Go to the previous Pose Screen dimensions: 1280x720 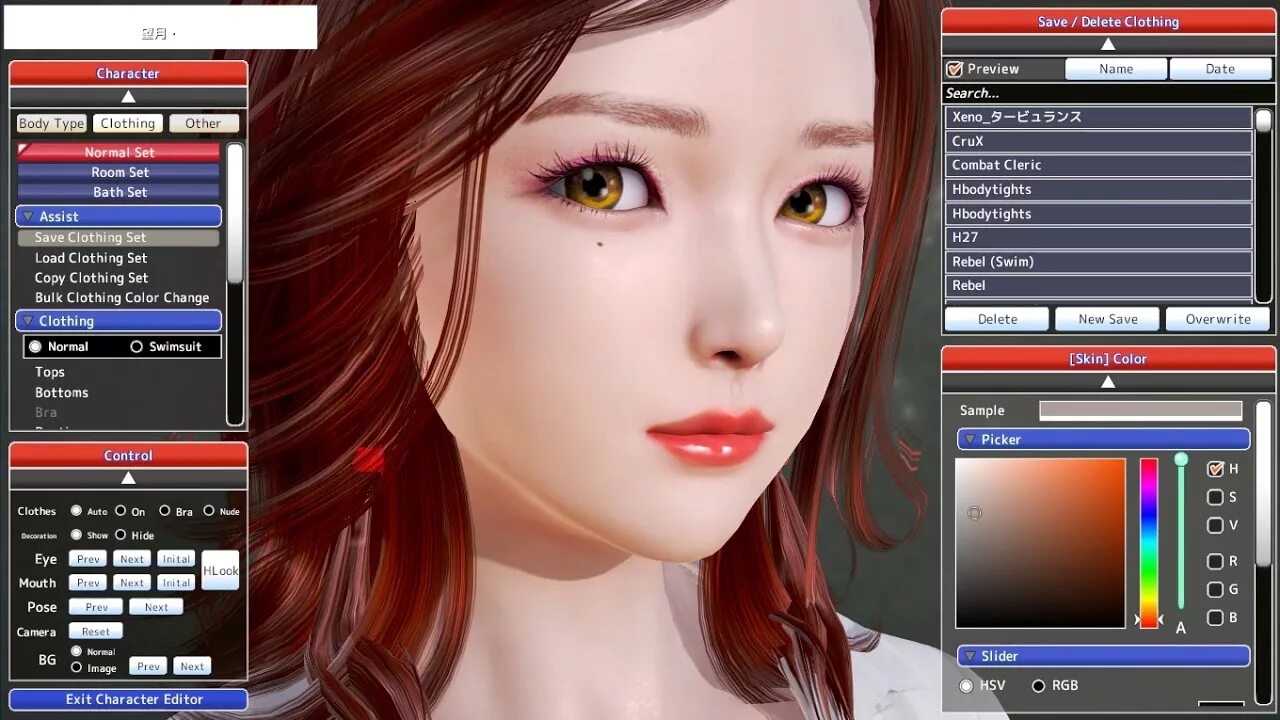pyautogui.click(x=96, y=607)
